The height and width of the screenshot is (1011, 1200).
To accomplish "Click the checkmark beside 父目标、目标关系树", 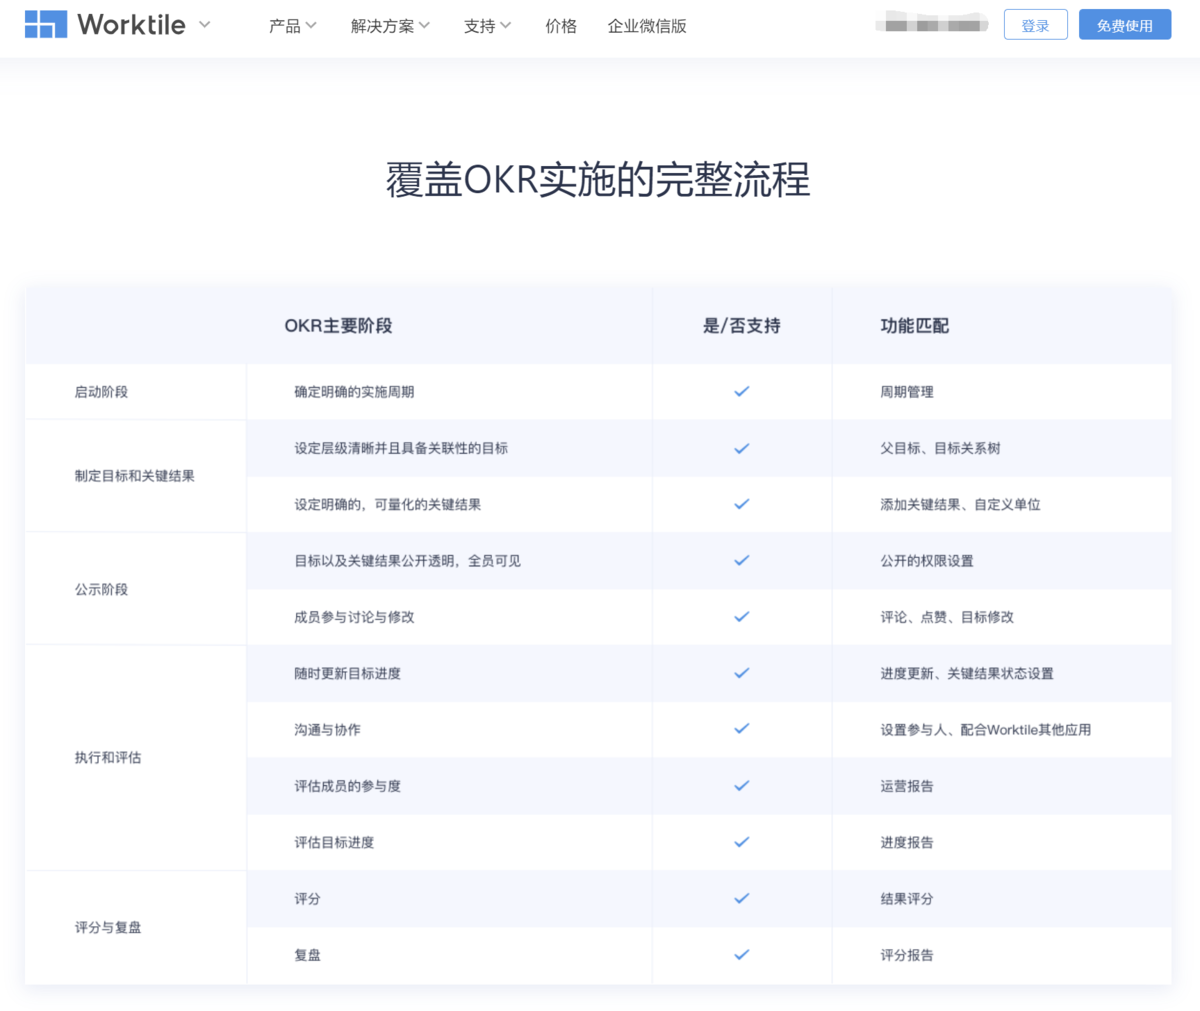I will pyautogui.click(x=741, y=448).
